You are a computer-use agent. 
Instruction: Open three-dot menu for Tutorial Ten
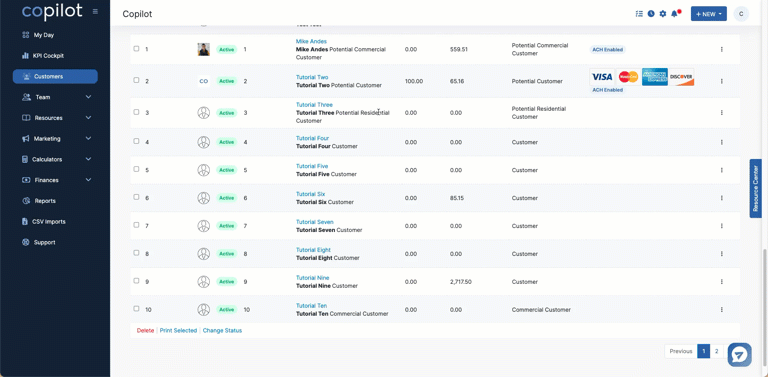point(721,309)
